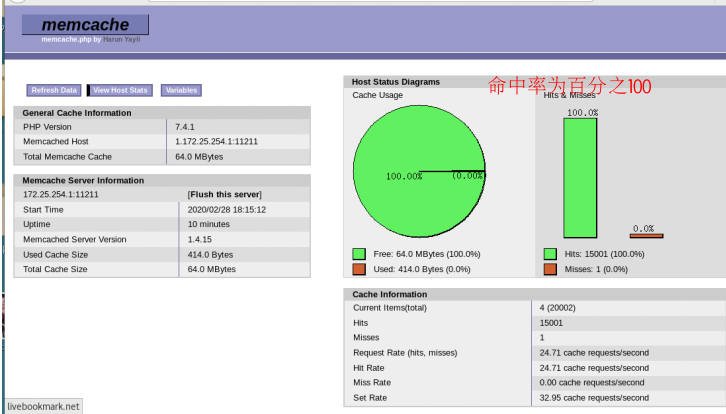726x414 pixels.
Task: Open View Host Stats
Action: coord(120,90)
